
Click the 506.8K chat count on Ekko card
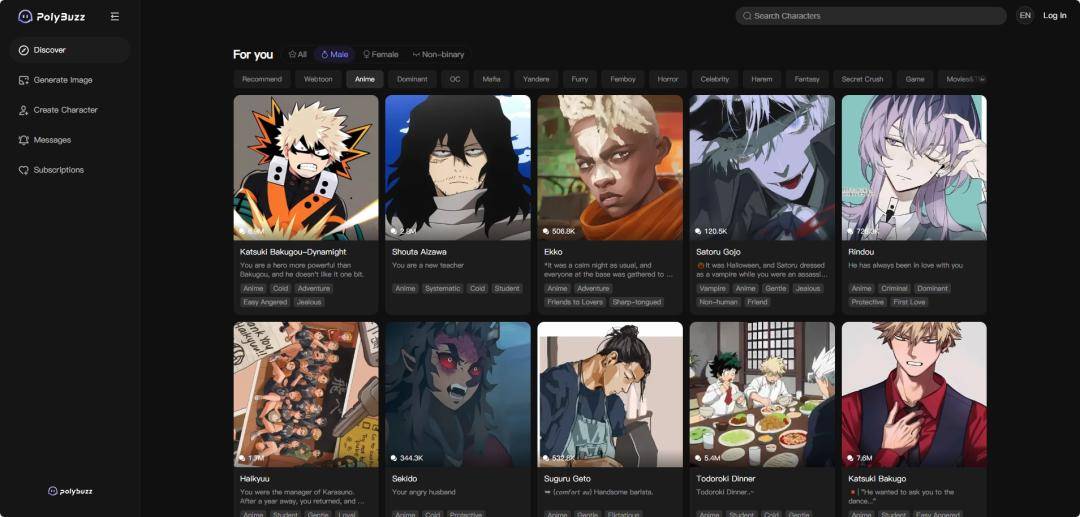(x=559, y=231)
